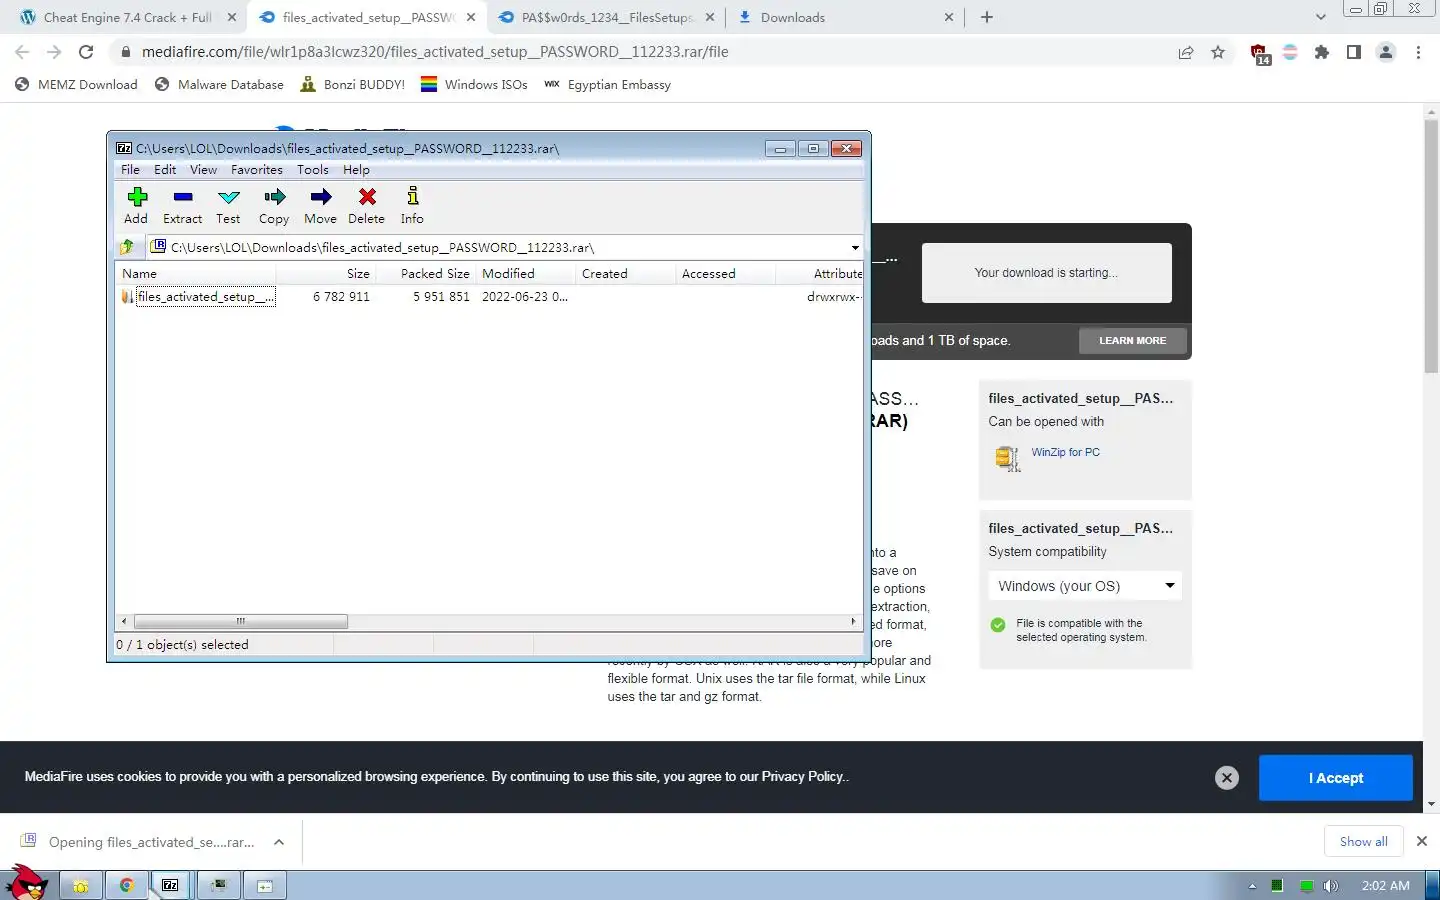
Task: Expand the 7-Zip address path dropdown
Action: [855, 247]
